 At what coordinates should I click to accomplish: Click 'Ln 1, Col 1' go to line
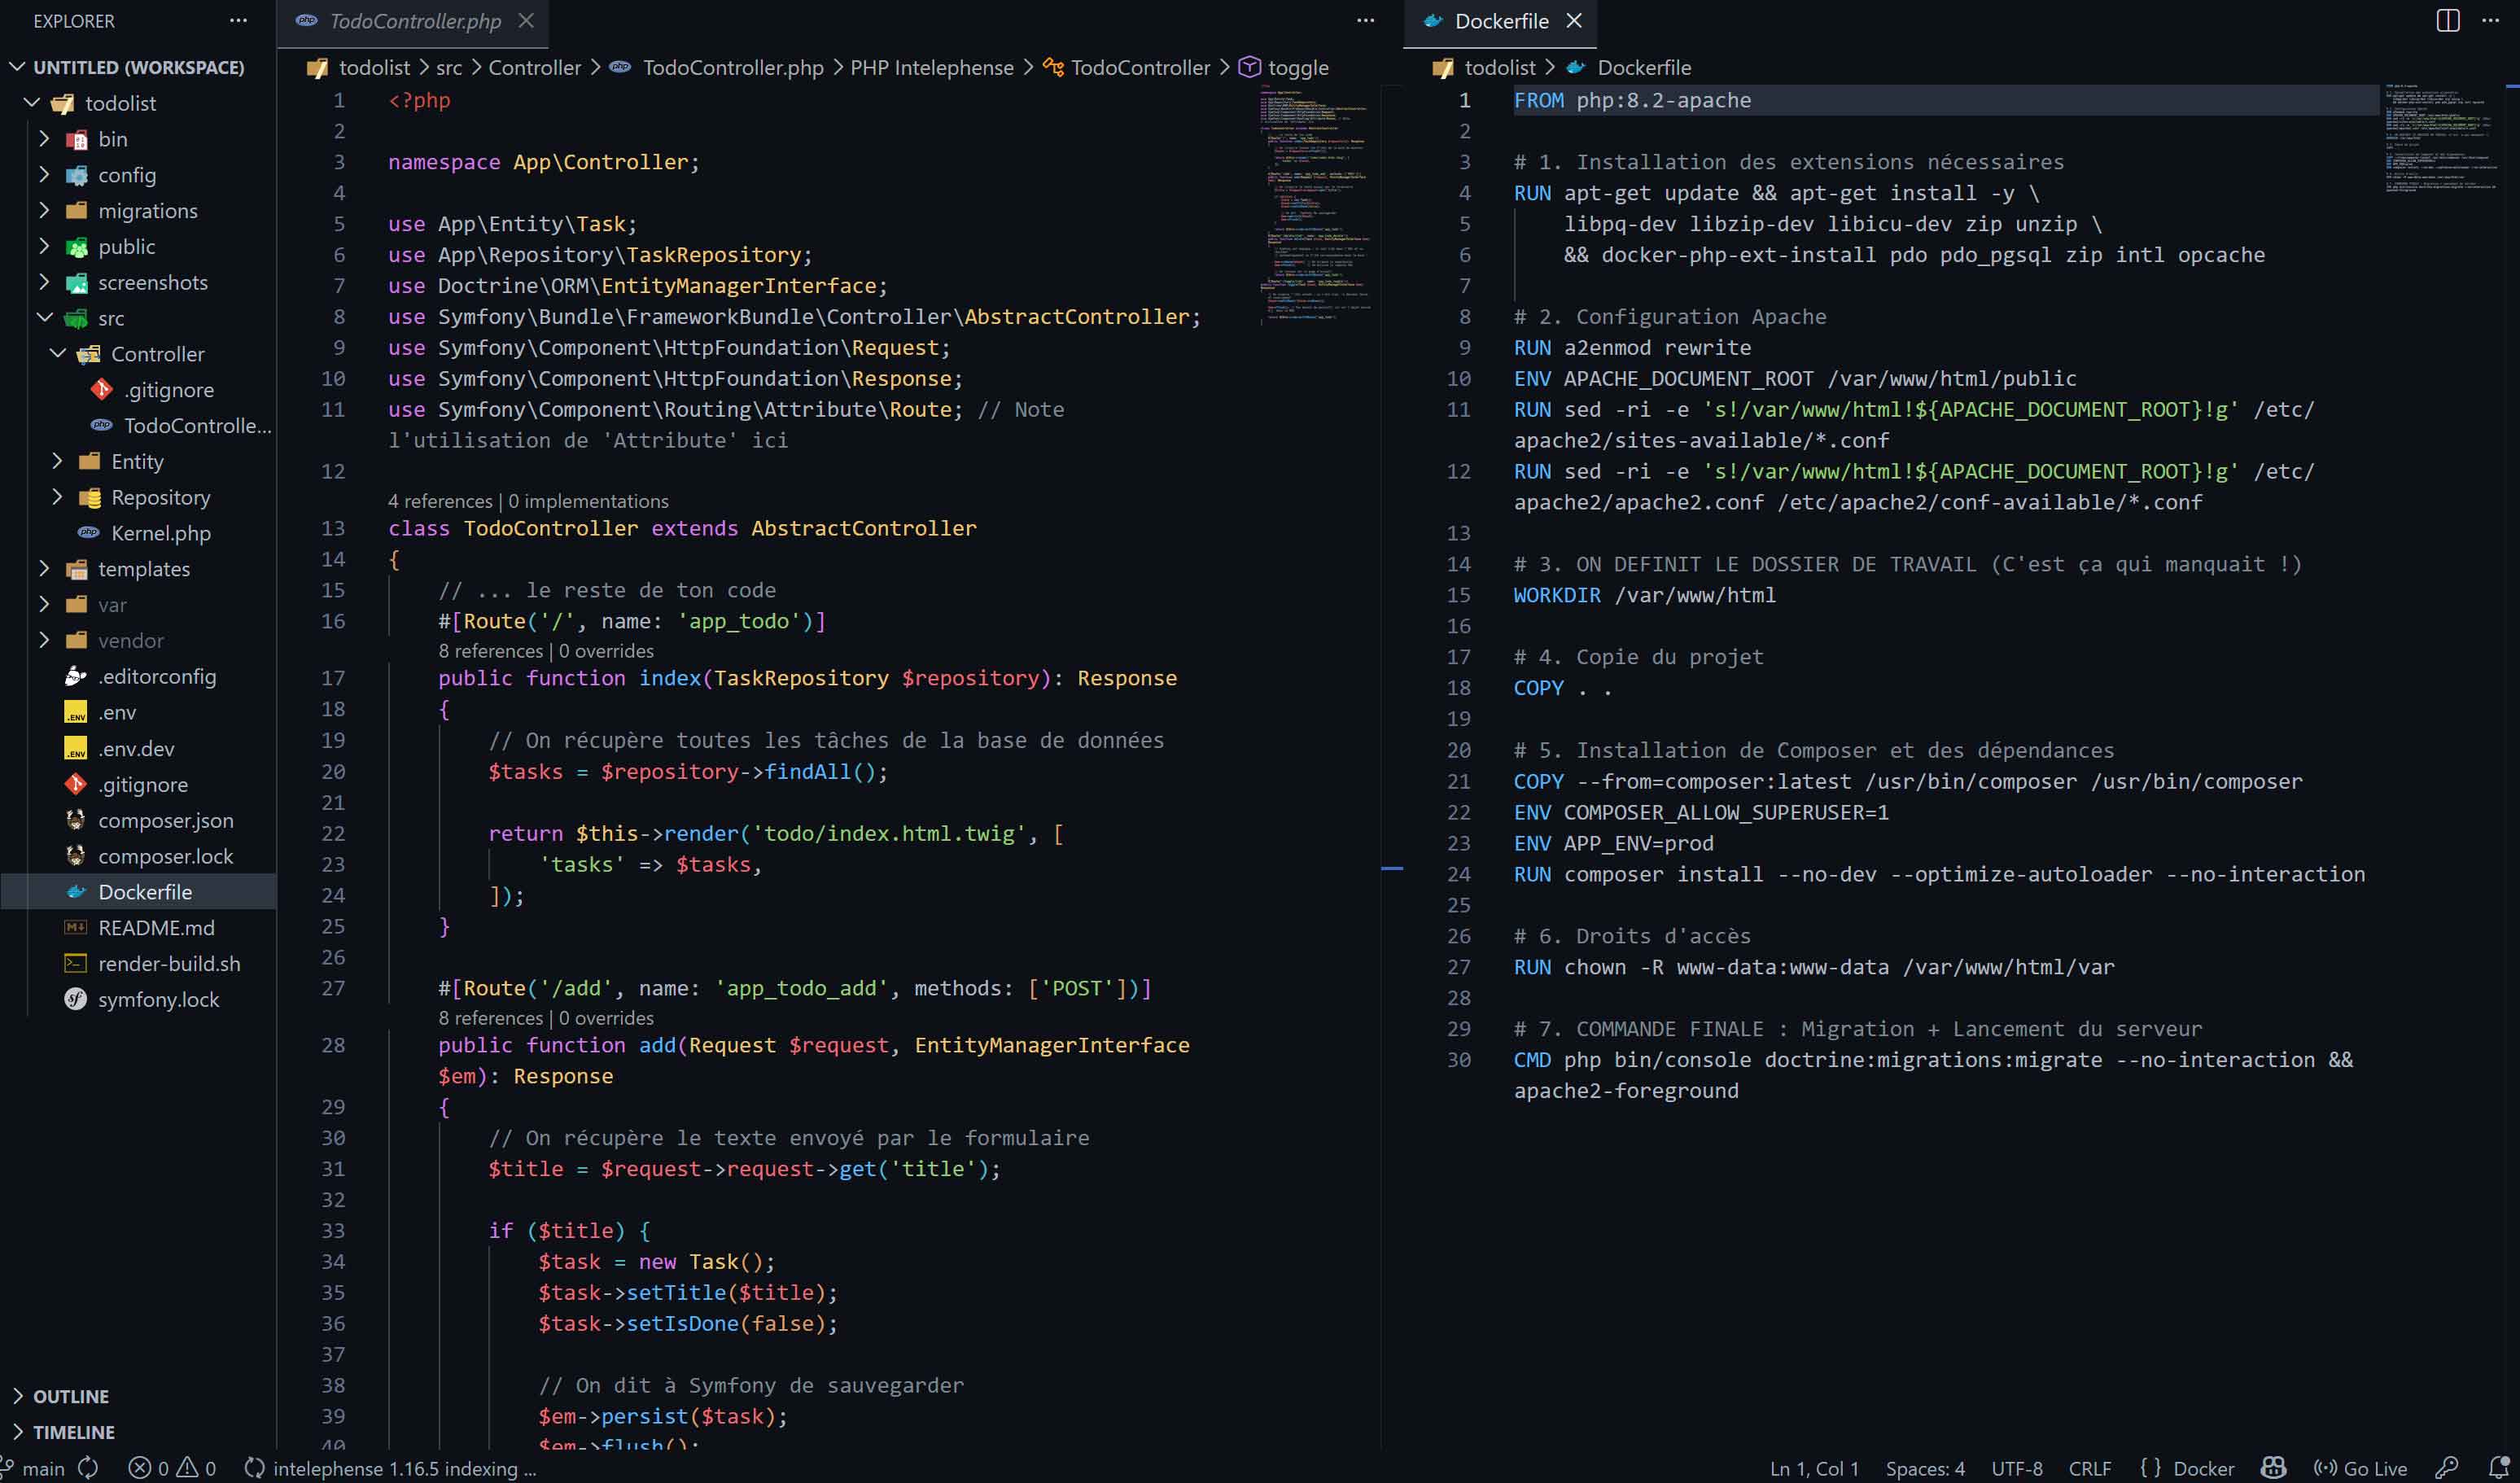[x=1814, y=1468]
